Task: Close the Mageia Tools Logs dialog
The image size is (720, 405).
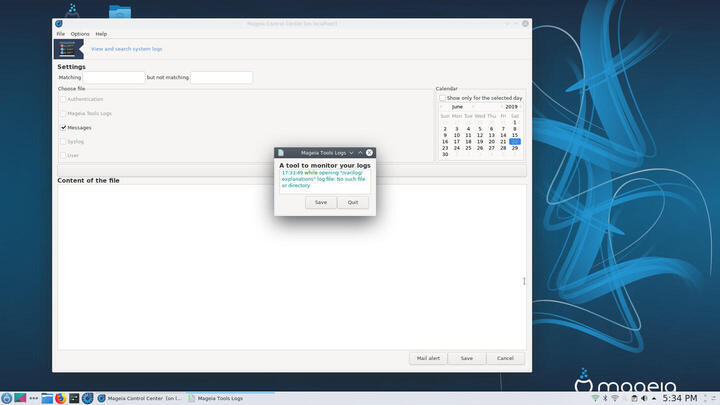Action: [369, 152]
